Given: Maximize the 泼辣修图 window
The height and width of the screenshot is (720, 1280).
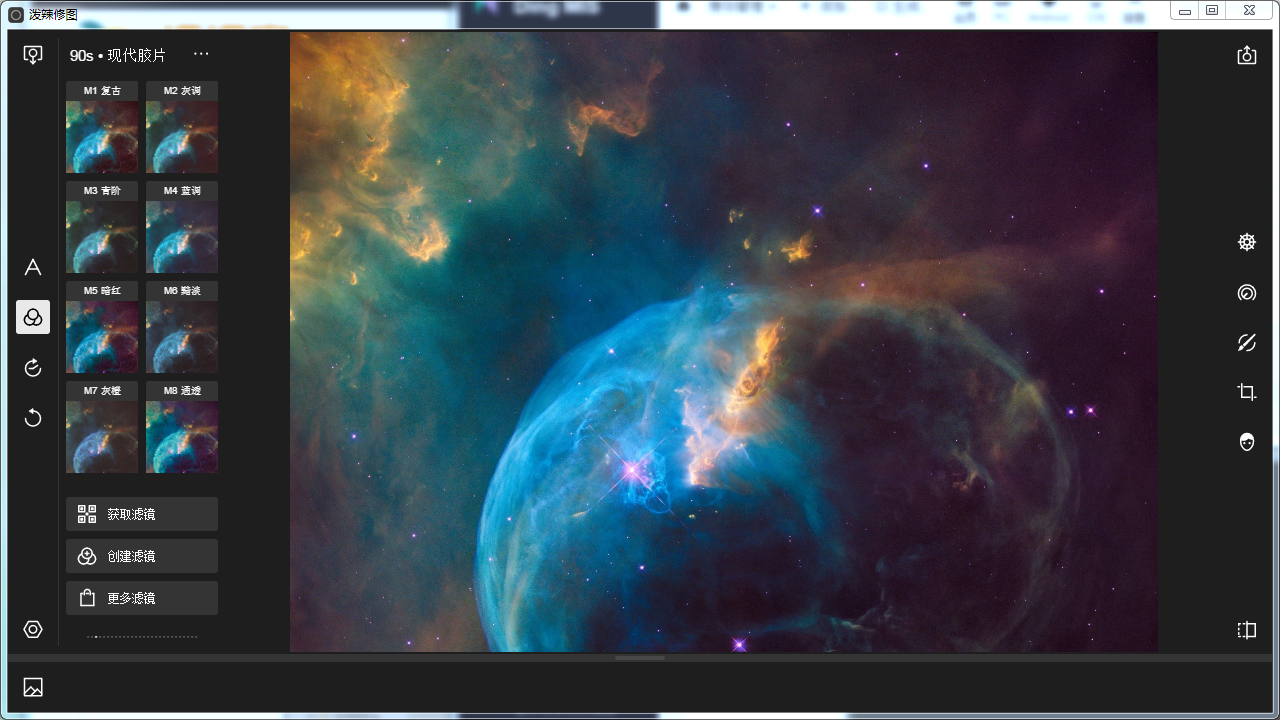Looking at the screenshot, I should click(x=1212, y=11).
